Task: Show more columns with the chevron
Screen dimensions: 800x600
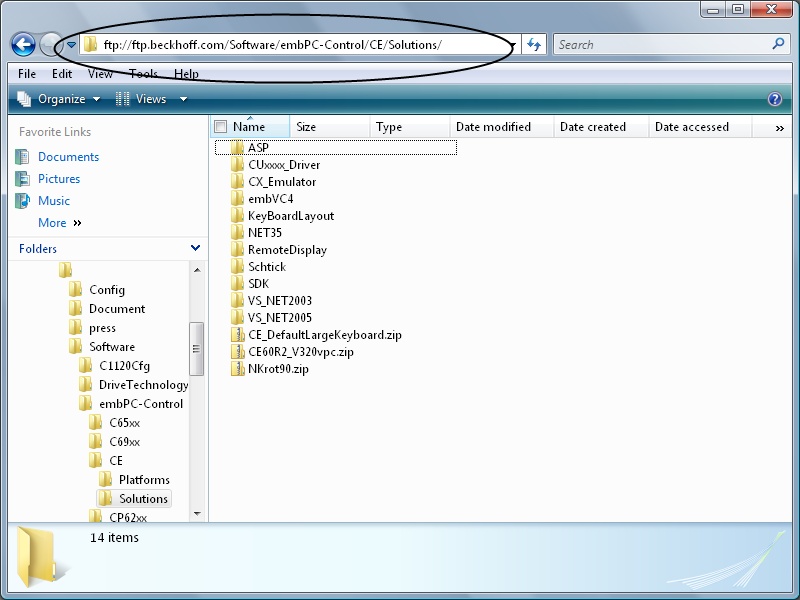Action: click(779, 128)
